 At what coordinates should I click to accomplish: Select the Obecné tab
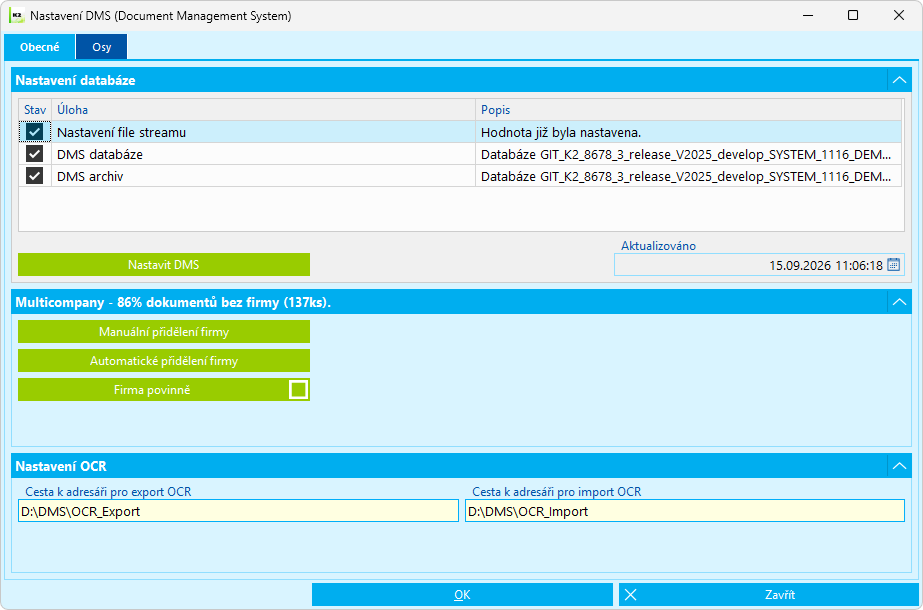tap(39, 47)
